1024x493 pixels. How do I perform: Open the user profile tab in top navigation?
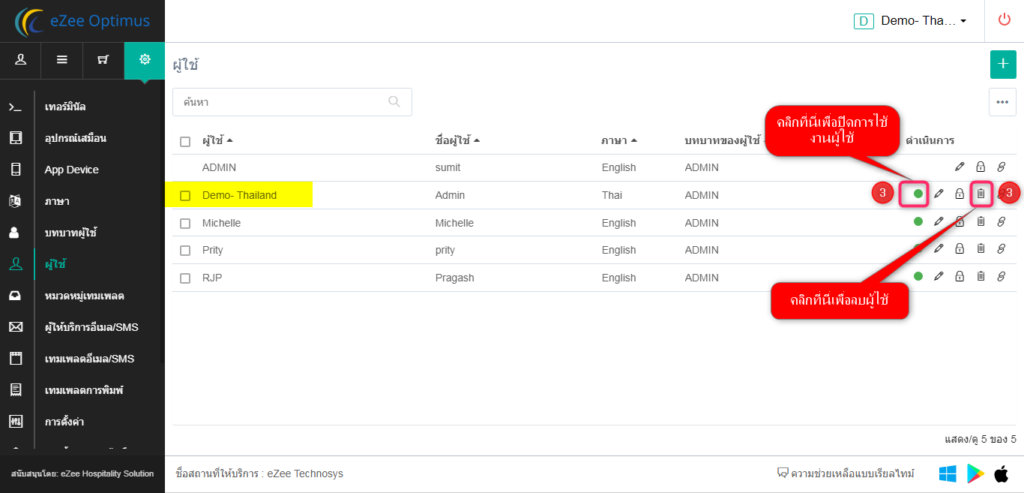click(20, 59)
